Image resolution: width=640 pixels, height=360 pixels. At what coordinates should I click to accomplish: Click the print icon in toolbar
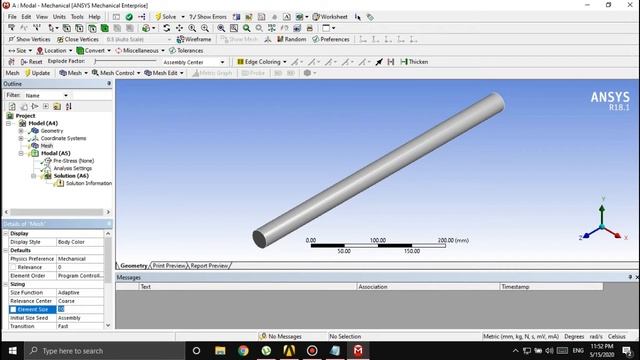tap(309, 28)
